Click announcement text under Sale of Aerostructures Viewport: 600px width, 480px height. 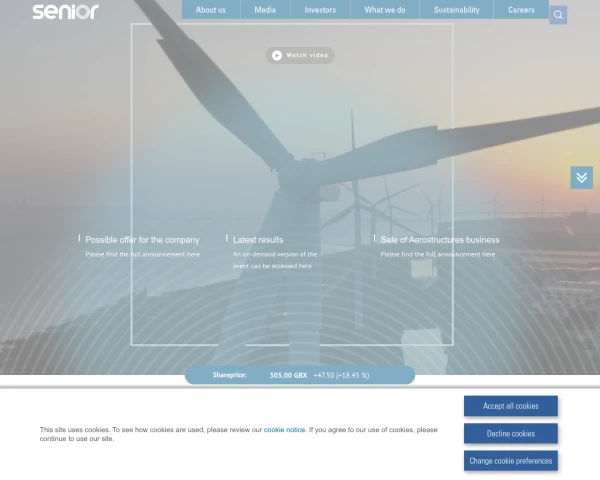pos(438,254)
